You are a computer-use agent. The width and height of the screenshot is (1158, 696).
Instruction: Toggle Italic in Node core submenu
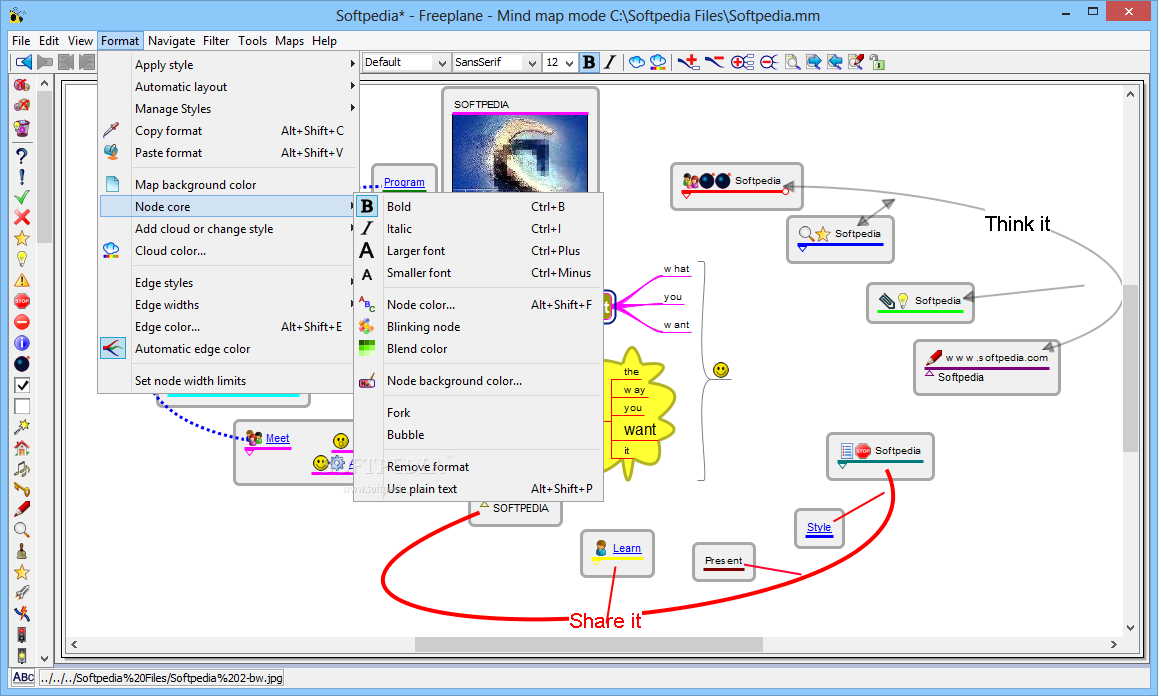(x=479, y=229)
